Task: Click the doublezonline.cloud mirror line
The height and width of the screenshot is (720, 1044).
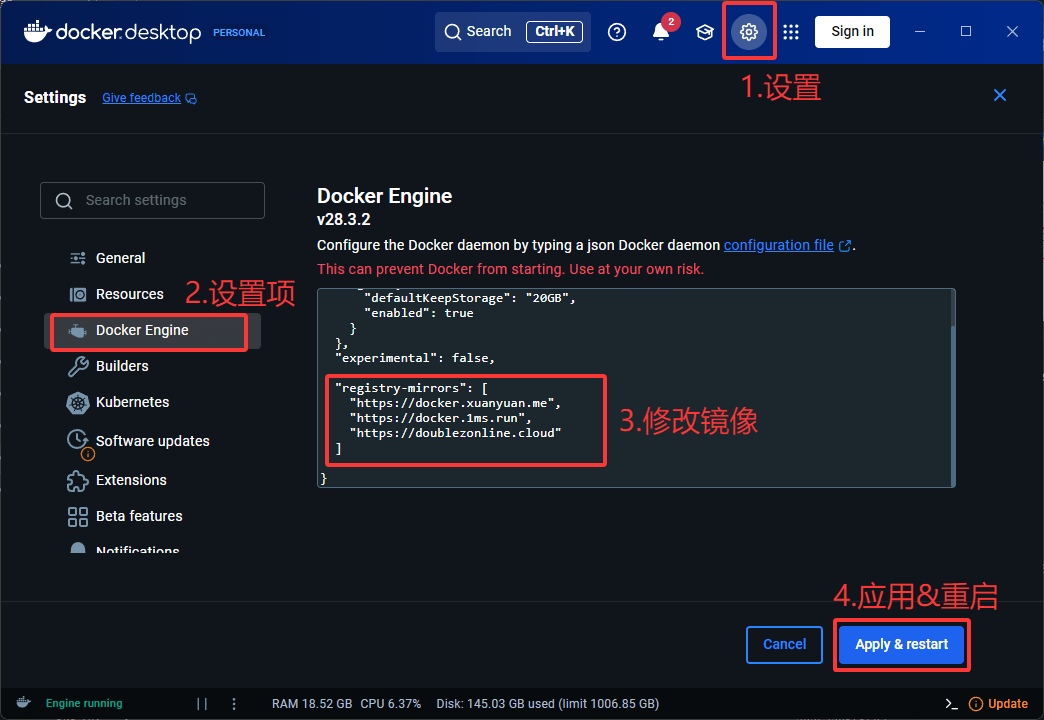Action: click(x=455, y=432)
